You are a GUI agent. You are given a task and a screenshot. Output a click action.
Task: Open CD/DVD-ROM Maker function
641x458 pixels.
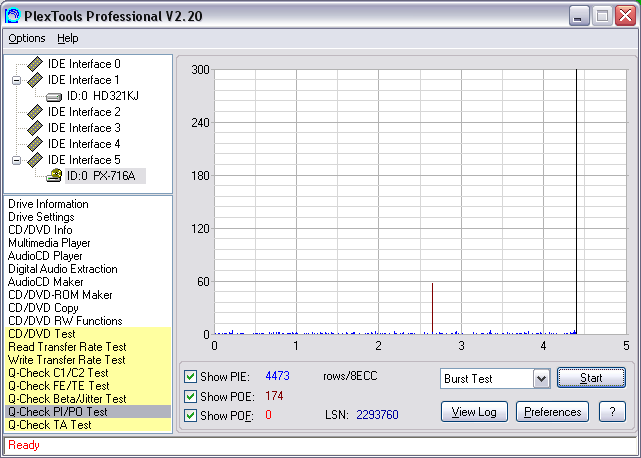[60, 295]
